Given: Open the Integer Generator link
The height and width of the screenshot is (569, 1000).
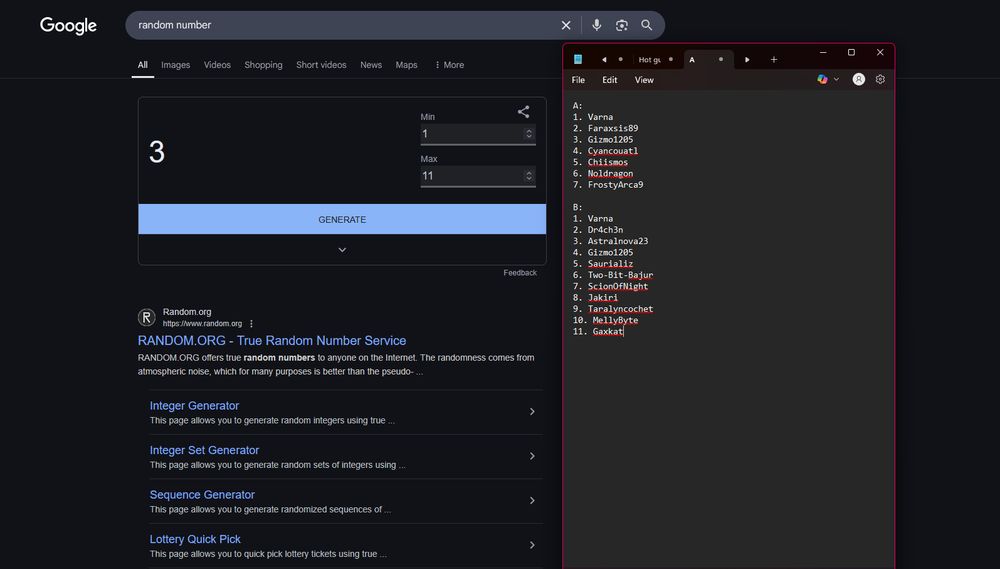Looking at the screenshot, I should pyautogui.click(x=195, y=406).
